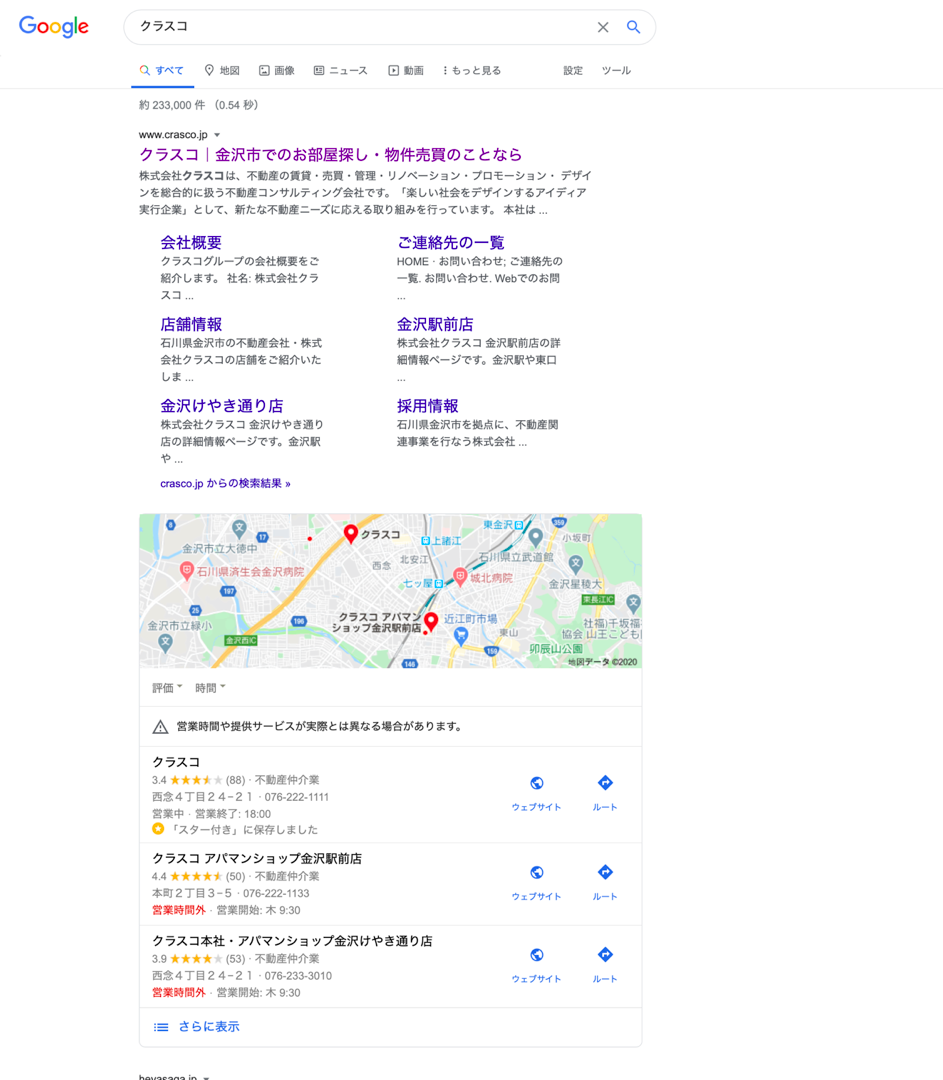The width and height of the screenshot is (943, 1080).
Task: Click the 金沢駅前店 red map pin
Action: [431, 621]
